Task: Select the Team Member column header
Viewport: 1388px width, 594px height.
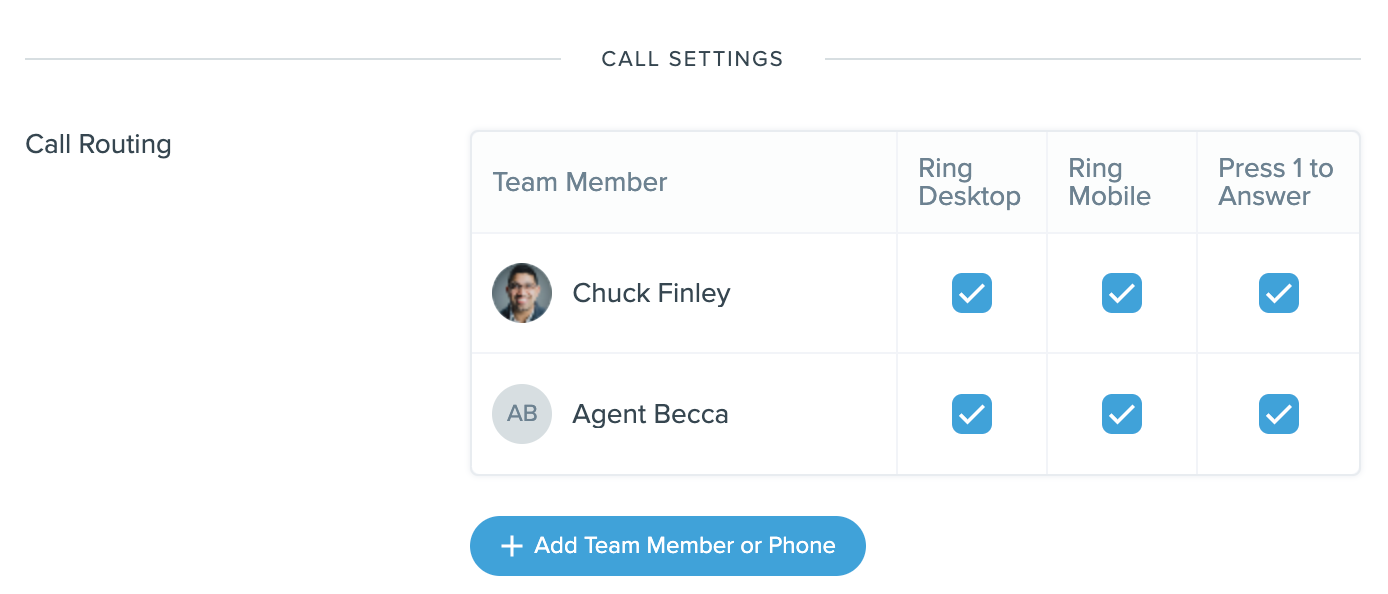Action: (579, 182)
